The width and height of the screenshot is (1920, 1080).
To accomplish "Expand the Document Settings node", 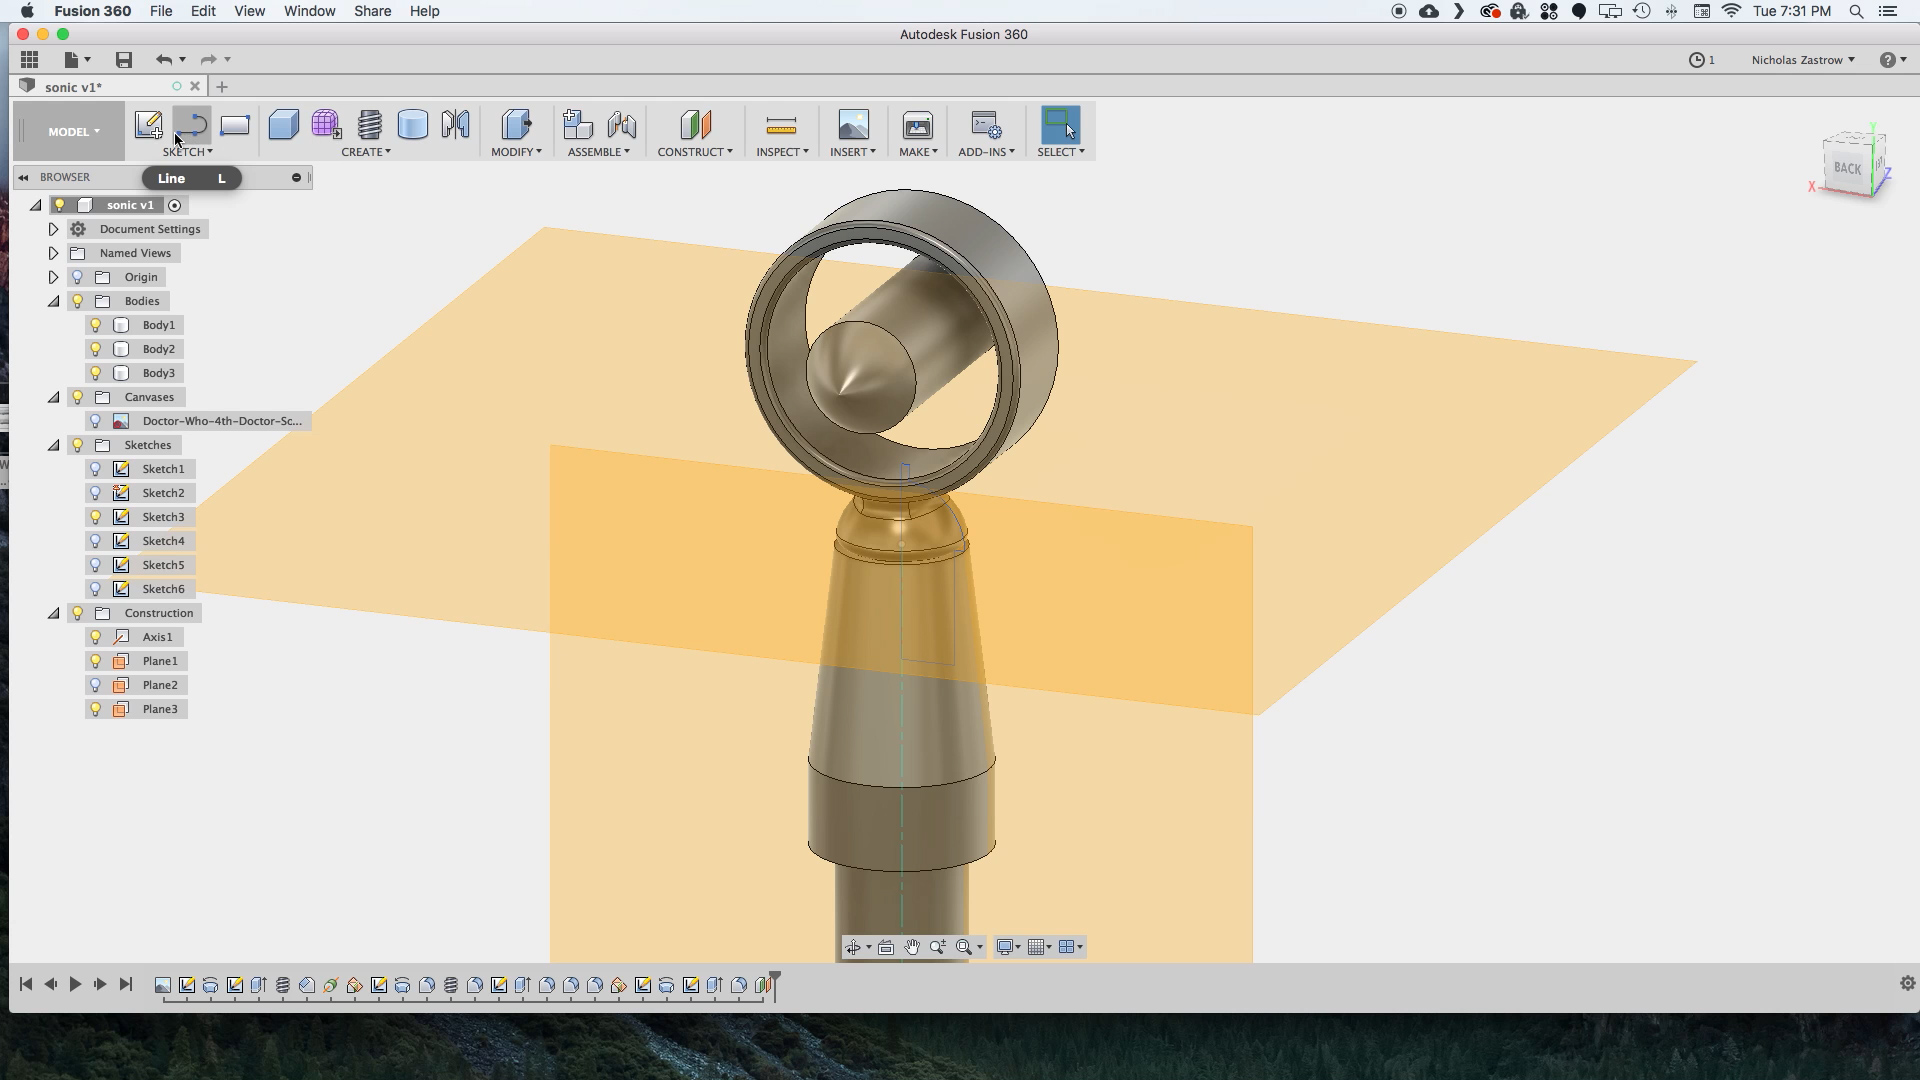I will click(x=54, y=229).
